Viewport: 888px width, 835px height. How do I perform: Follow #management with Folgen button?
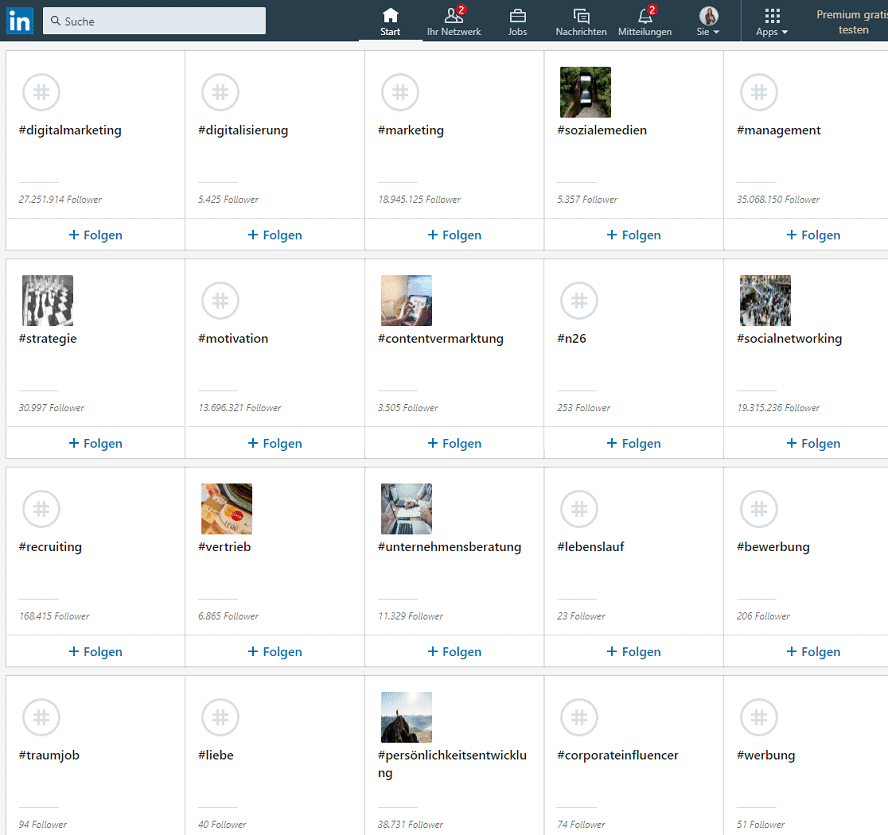click(x=813, y=235)
